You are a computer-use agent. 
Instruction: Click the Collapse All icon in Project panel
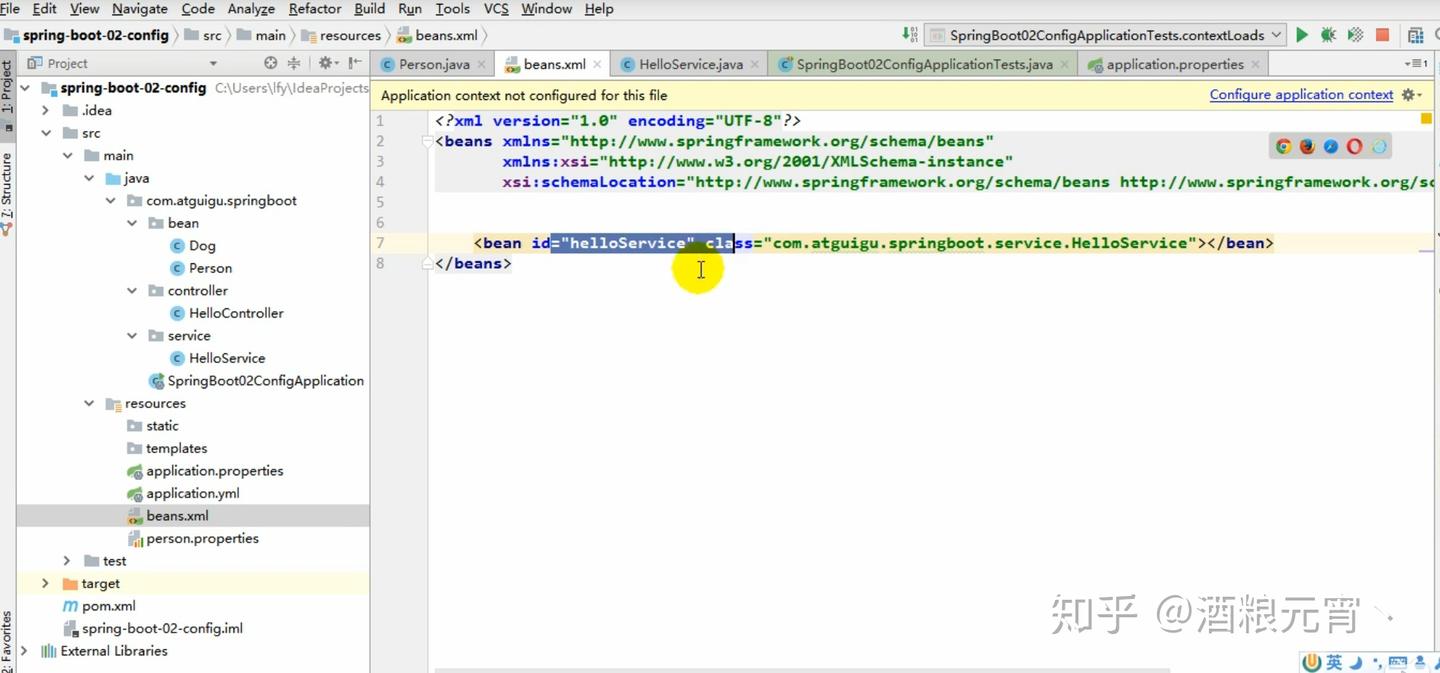293,63
